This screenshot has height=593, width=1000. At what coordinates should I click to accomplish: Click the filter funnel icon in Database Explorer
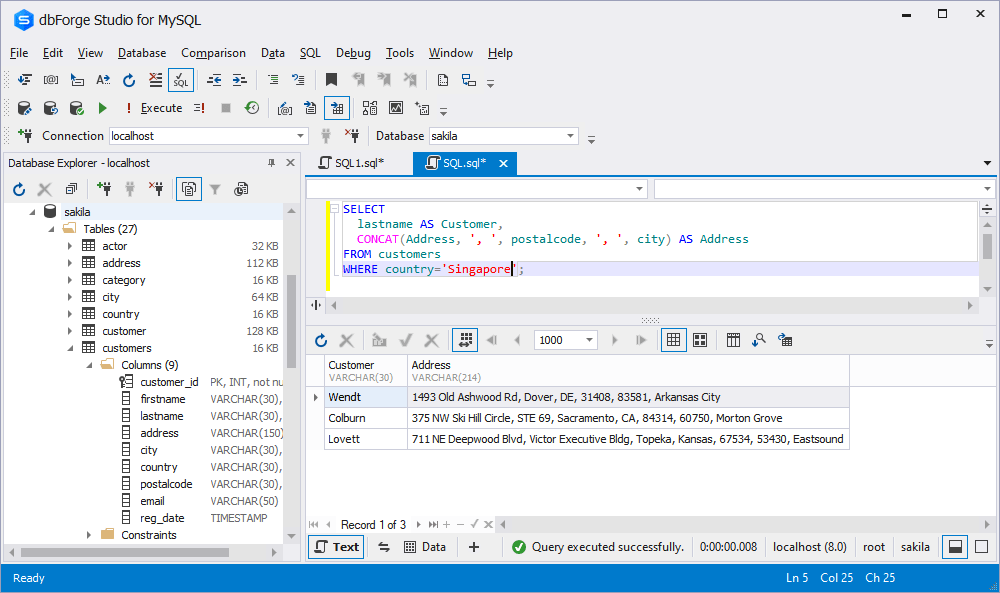216,189
